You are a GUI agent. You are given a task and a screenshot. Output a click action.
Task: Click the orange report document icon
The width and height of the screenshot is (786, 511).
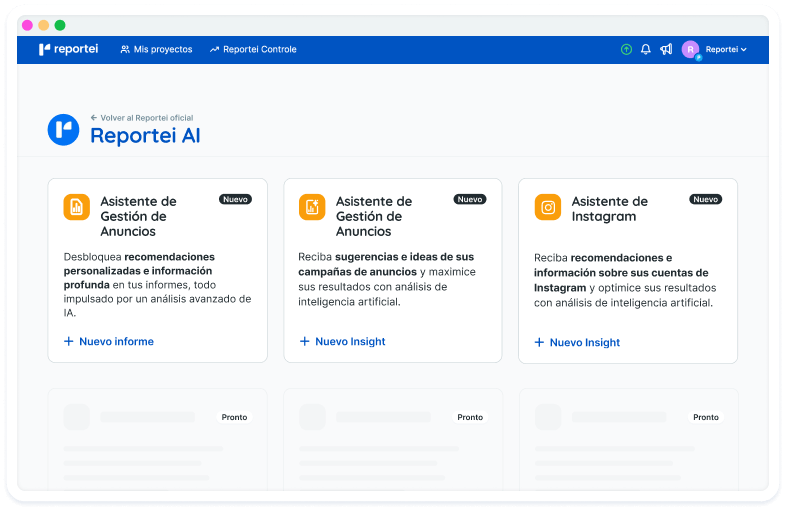point(77,207)
